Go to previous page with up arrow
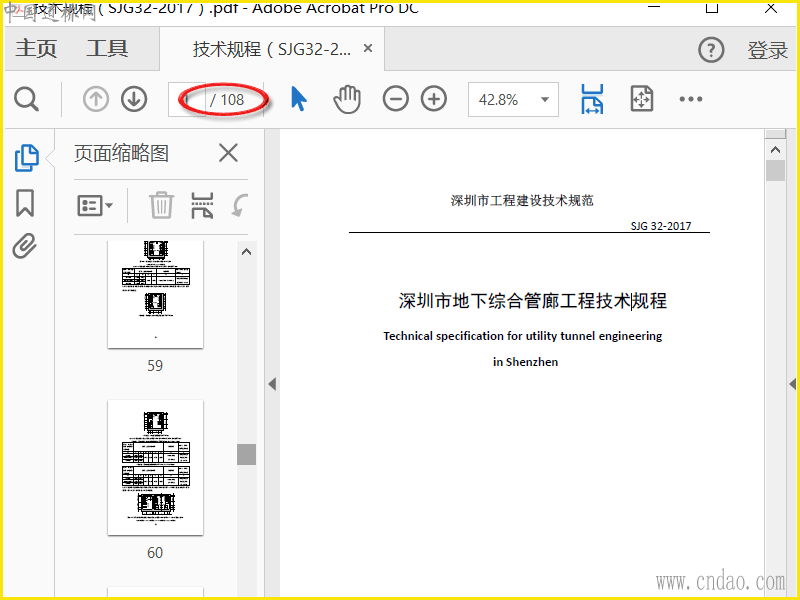Image resolution: width=800 pixels, height=600 pixels. (96, 99)
